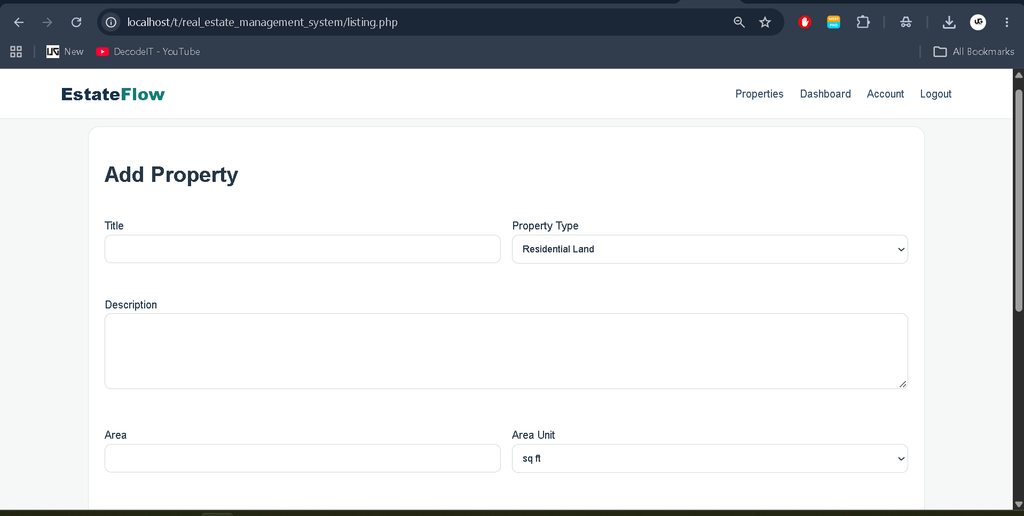Viewport: 1024px width, 516px height.
Task: Click the Property Type label
Action: coord(545,226)
